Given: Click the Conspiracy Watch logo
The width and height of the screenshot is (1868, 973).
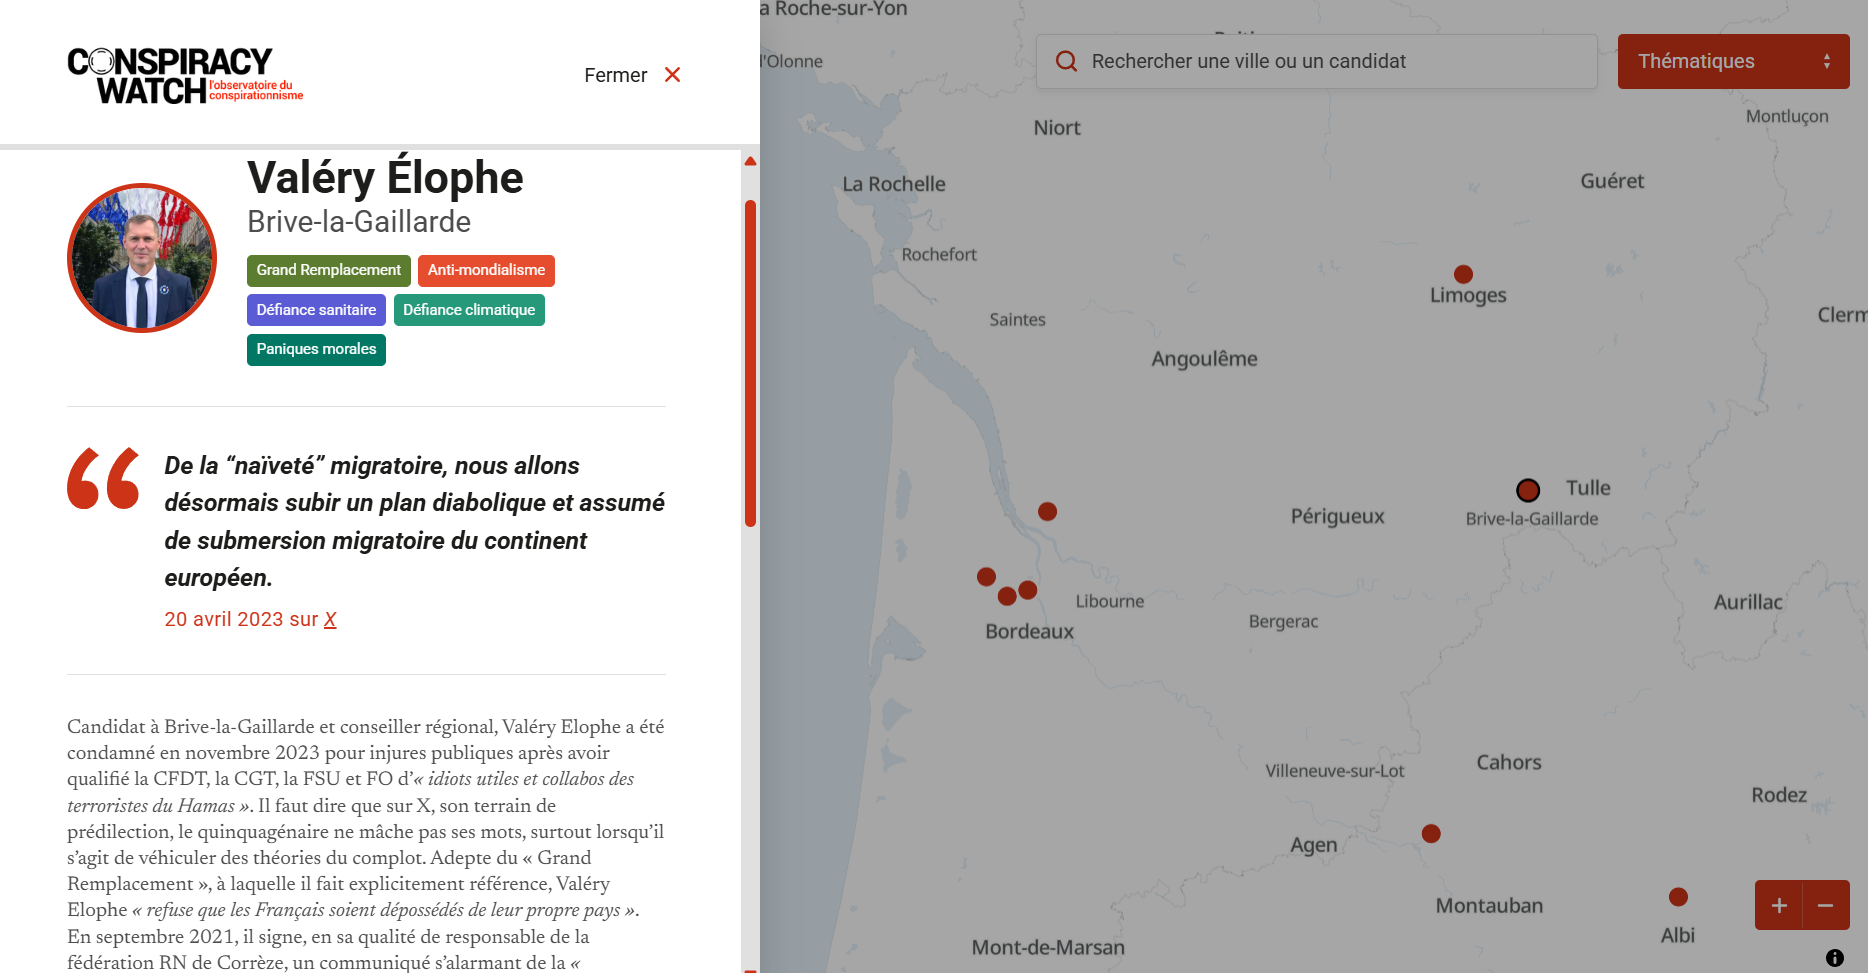Looking at the screenshot, I should coord(185,75).
